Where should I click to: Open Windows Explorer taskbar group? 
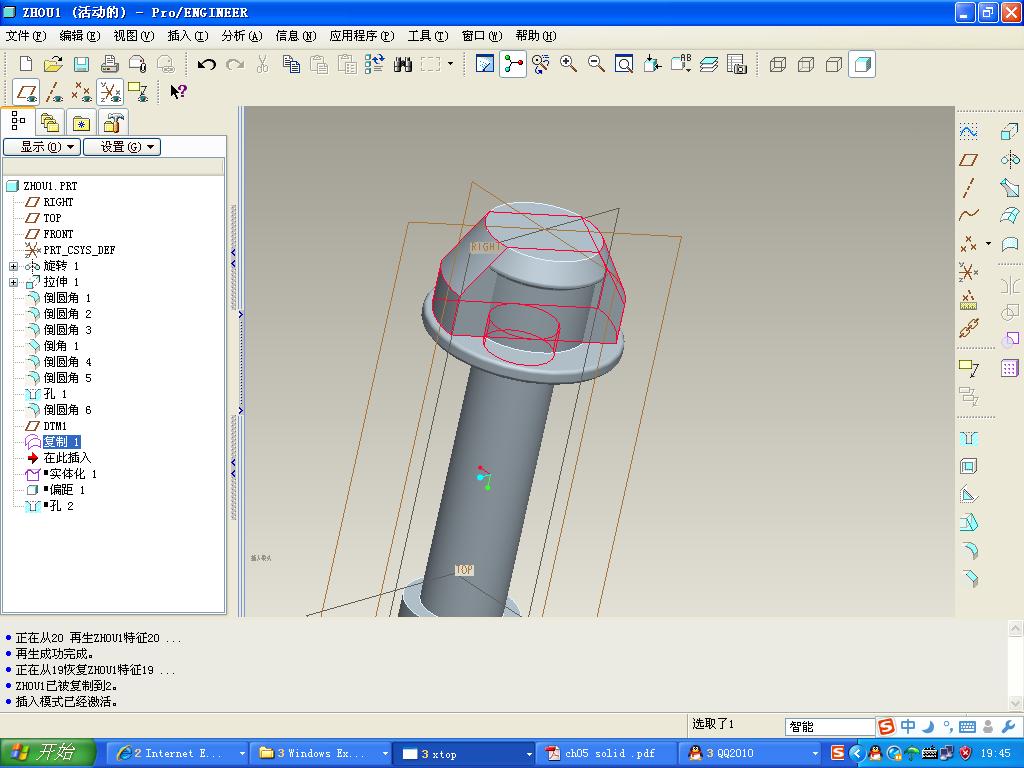click(x=320, y=754)
